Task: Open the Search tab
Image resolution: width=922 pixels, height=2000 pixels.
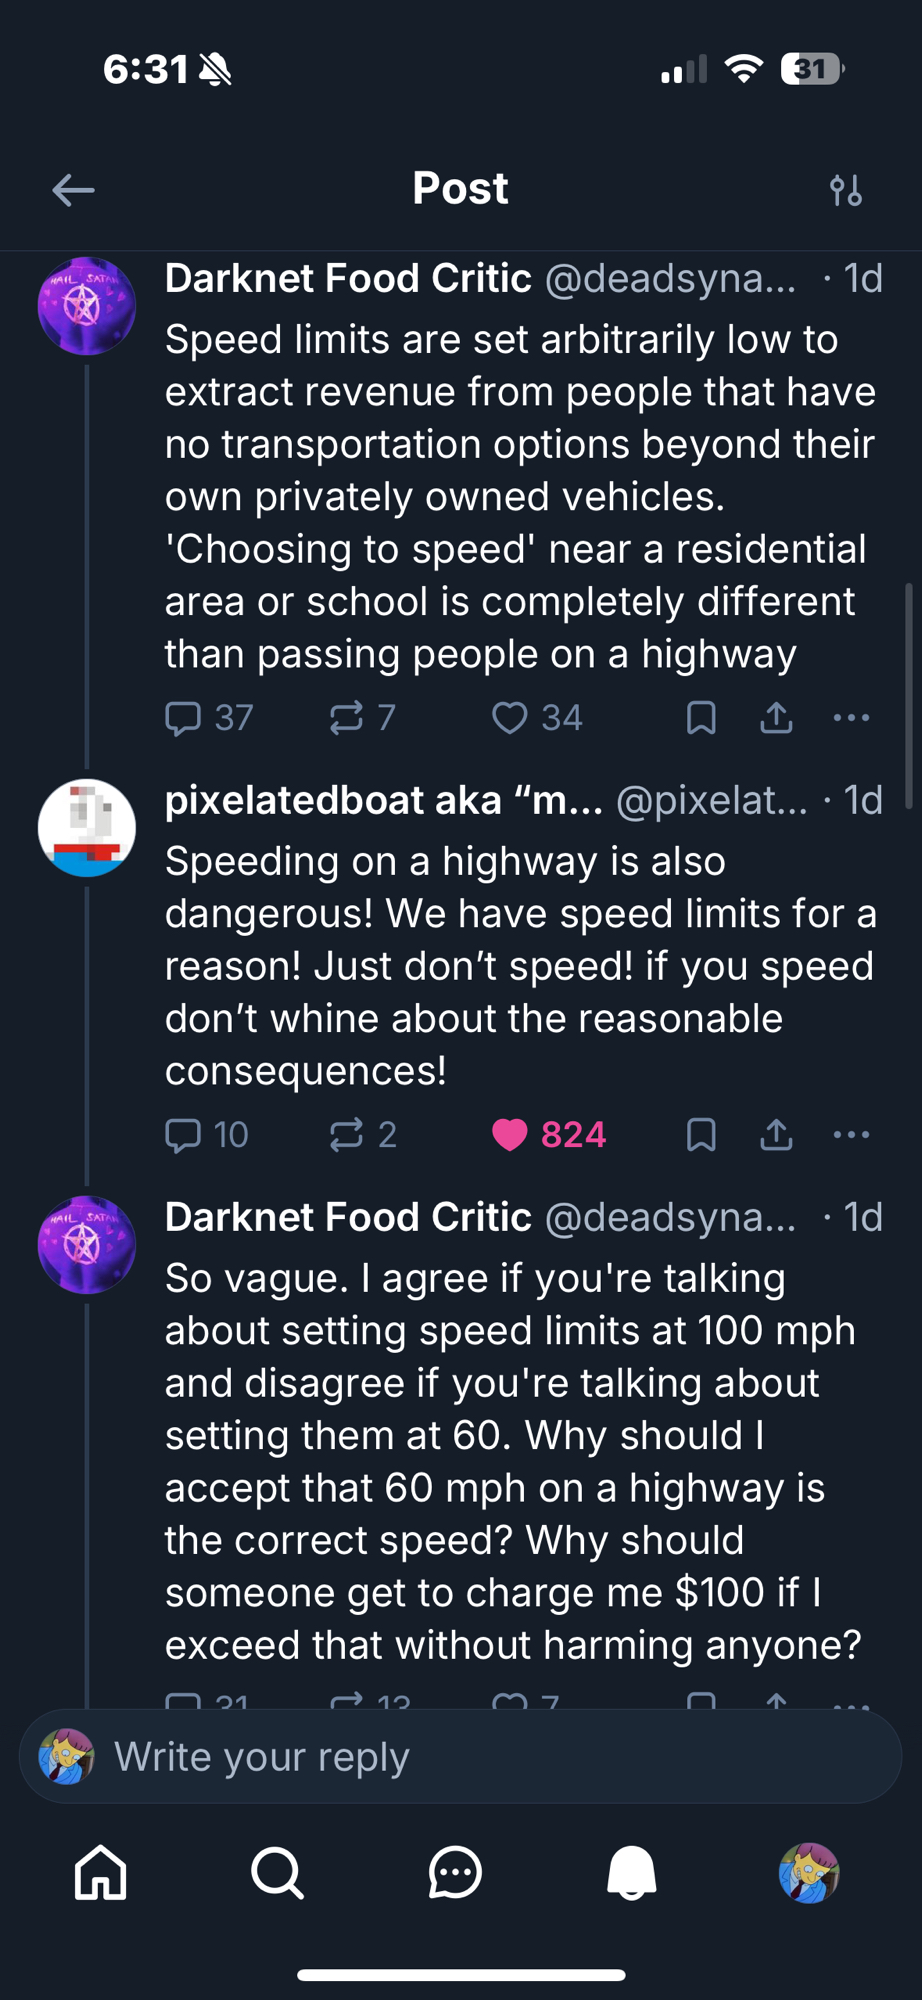Action: pos(277,1872)
